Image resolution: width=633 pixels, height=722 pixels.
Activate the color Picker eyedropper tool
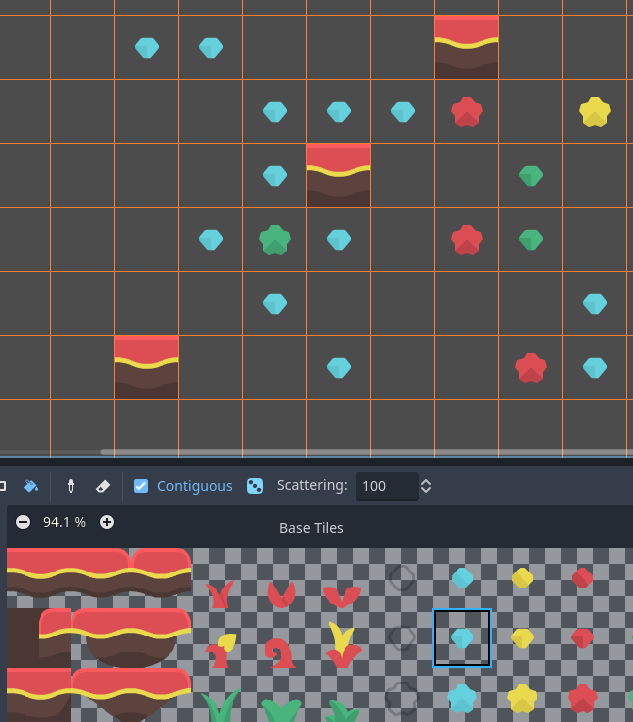70,486
